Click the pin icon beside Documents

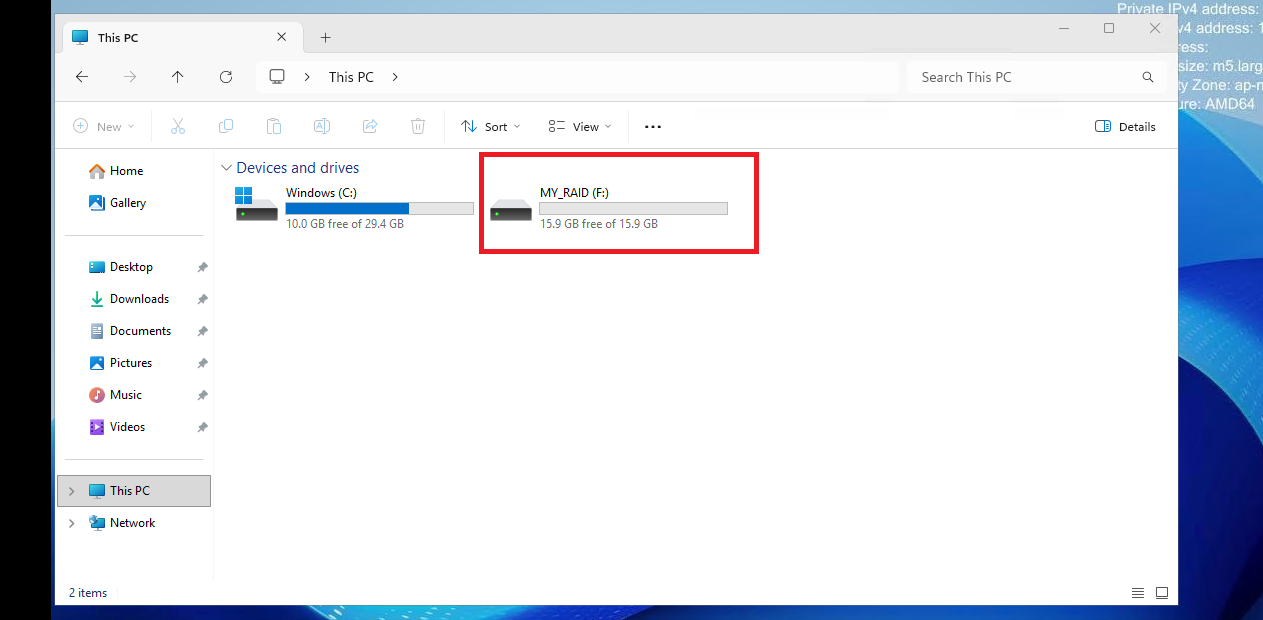202,331
